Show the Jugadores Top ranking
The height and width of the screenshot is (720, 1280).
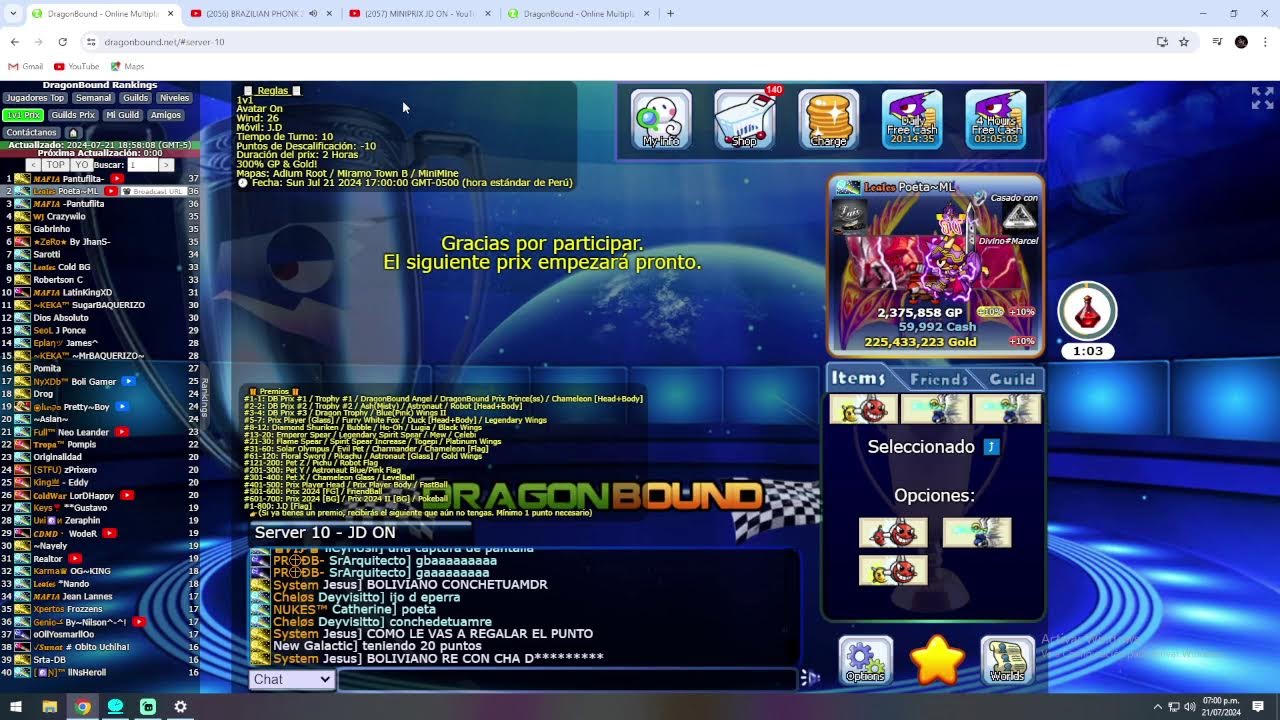[35, 98]
